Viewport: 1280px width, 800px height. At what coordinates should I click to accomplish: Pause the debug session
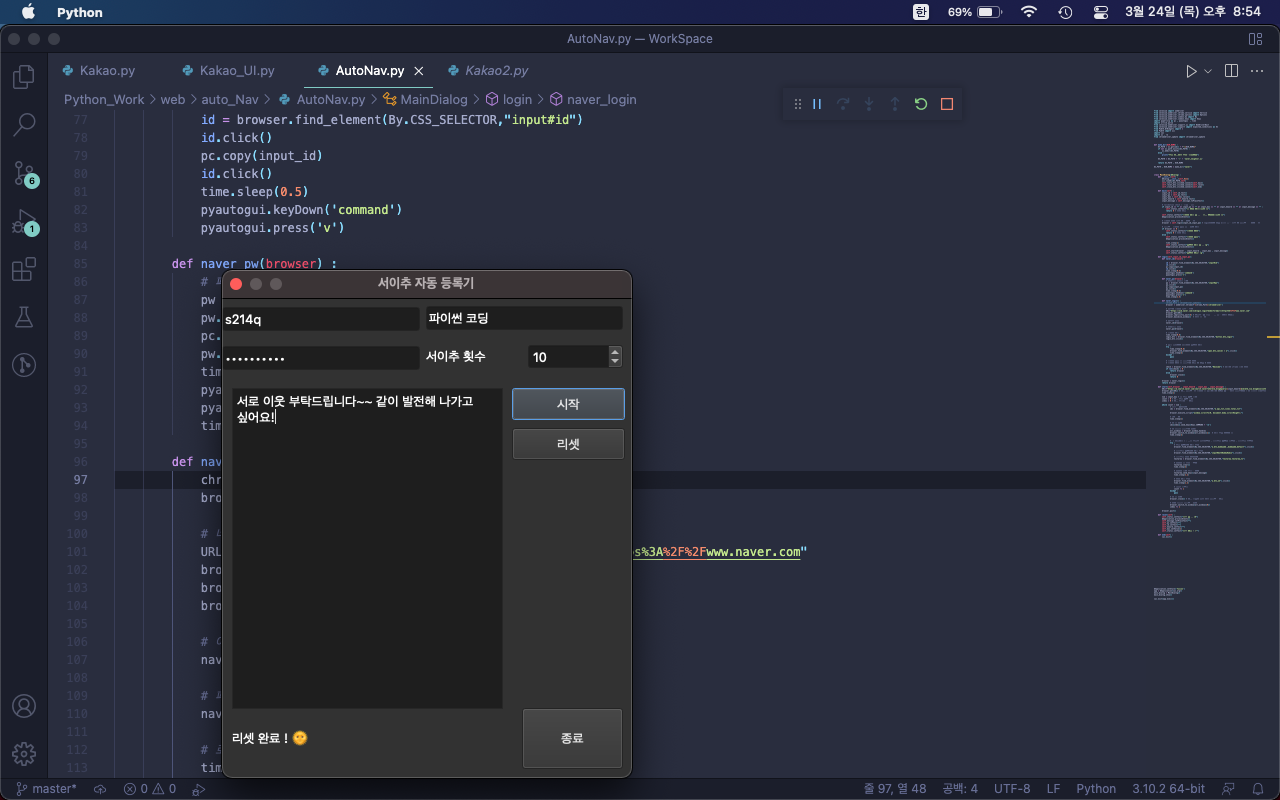click(817, 104)
